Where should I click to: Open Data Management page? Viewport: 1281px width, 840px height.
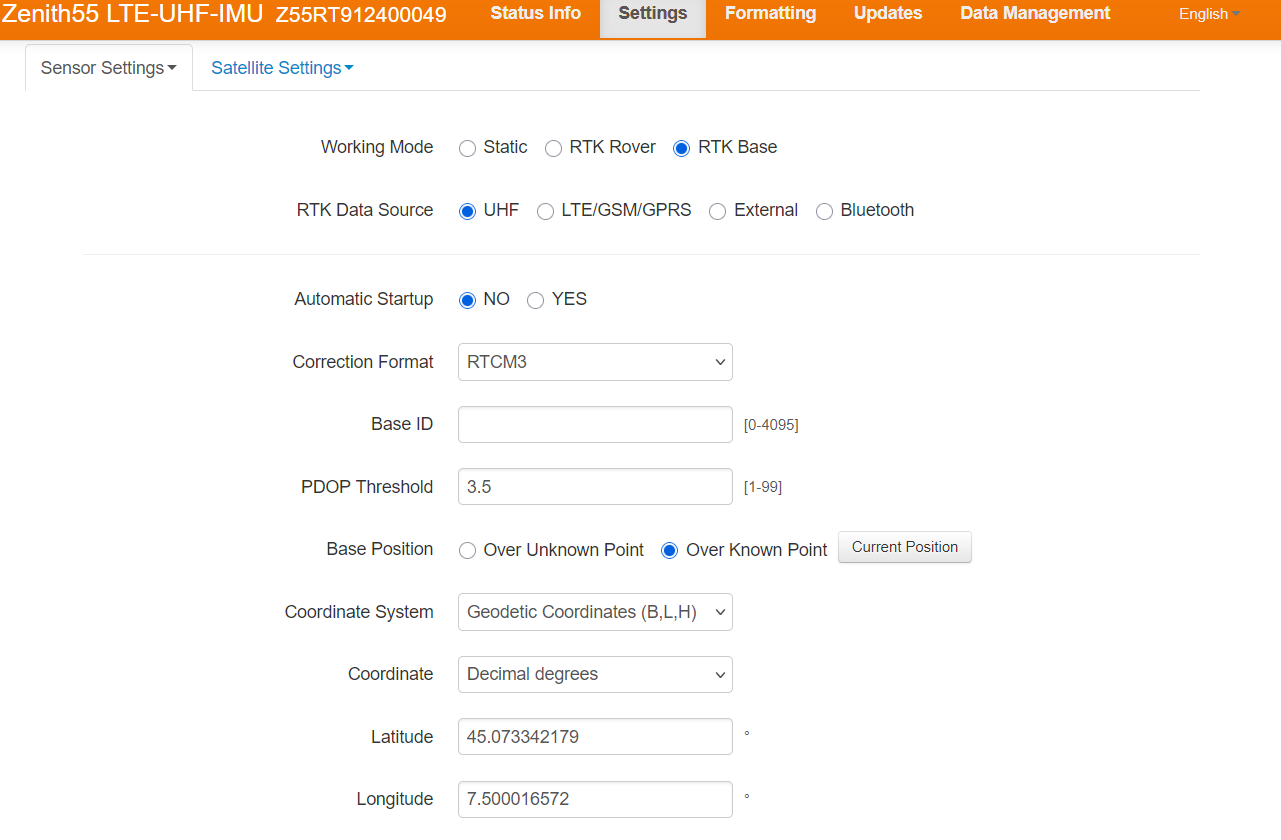(1035, 14)
